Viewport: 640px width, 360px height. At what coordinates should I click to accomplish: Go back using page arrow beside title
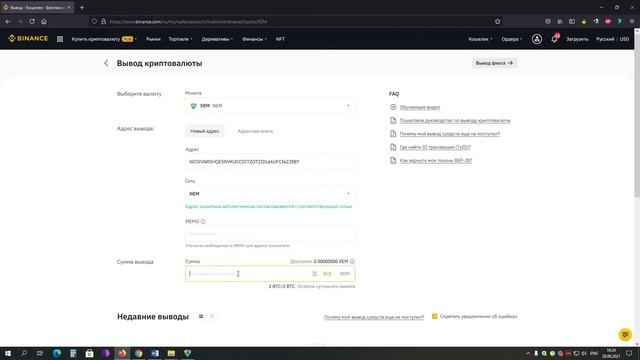pyautogui.click(x=106, y=63)
